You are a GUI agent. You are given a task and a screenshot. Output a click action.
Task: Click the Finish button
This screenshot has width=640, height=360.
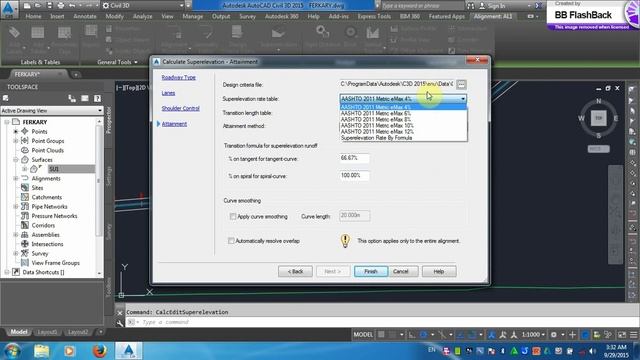(x=371, y=271)
